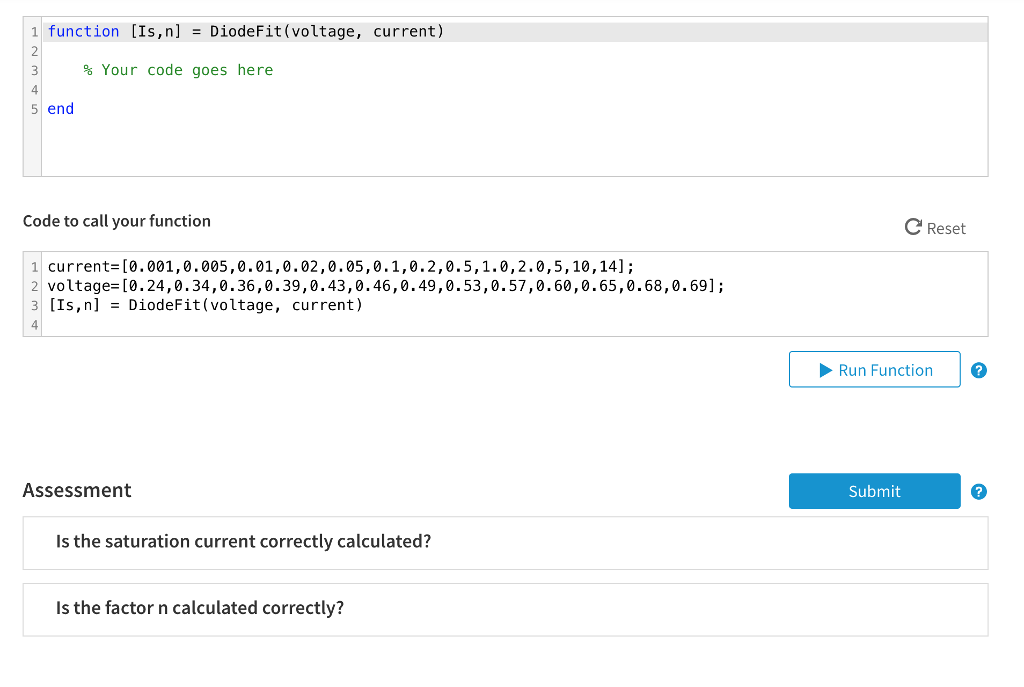The image size is (1024, 687).
Task: Click line number 3 in function editor gutter
Action: coord(33,70)
